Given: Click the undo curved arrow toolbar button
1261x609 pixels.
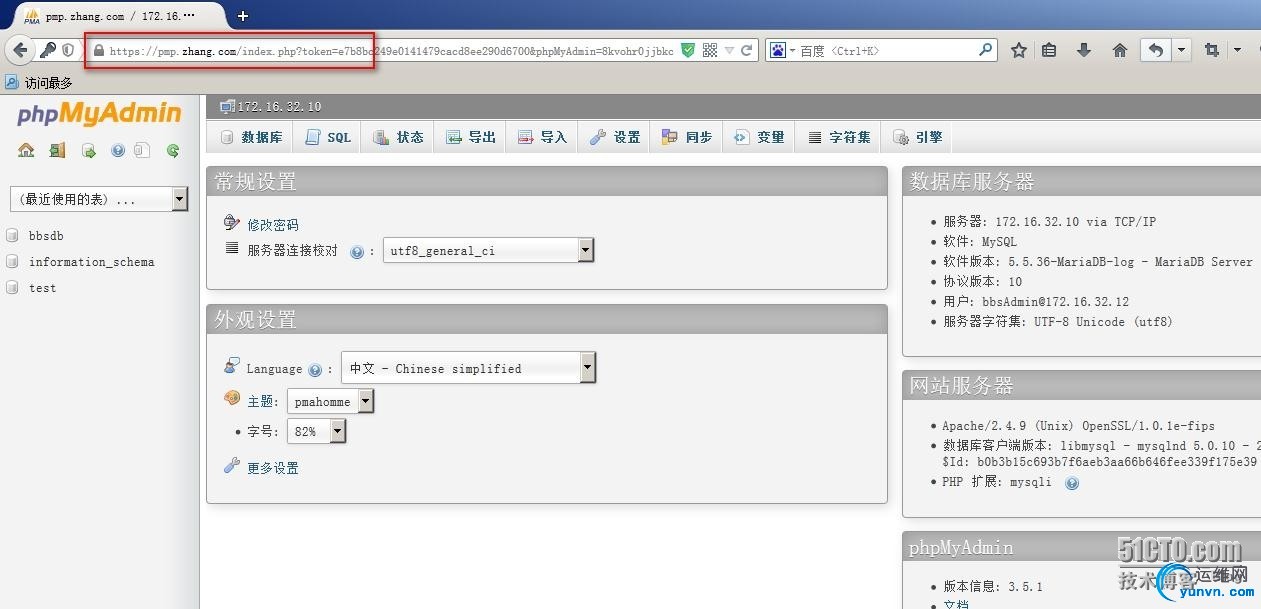Looking at the screenshot, I should click(x=1156, y=50).
